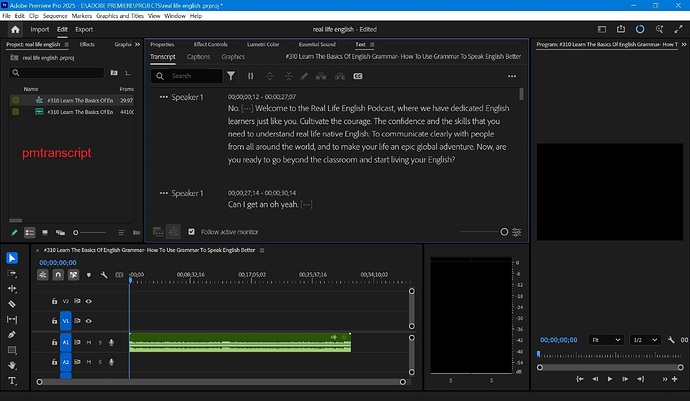Screen dimensions: 690x401
Task: Switch to the Captions tab
Action: (198, 57)
